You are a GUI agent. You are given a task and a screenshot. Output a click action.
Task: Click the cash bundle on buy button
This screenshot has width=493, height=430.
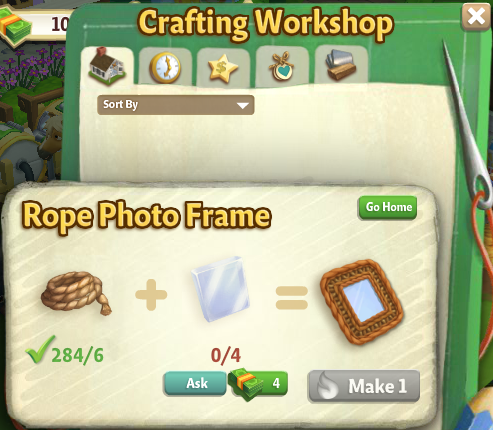246,384
